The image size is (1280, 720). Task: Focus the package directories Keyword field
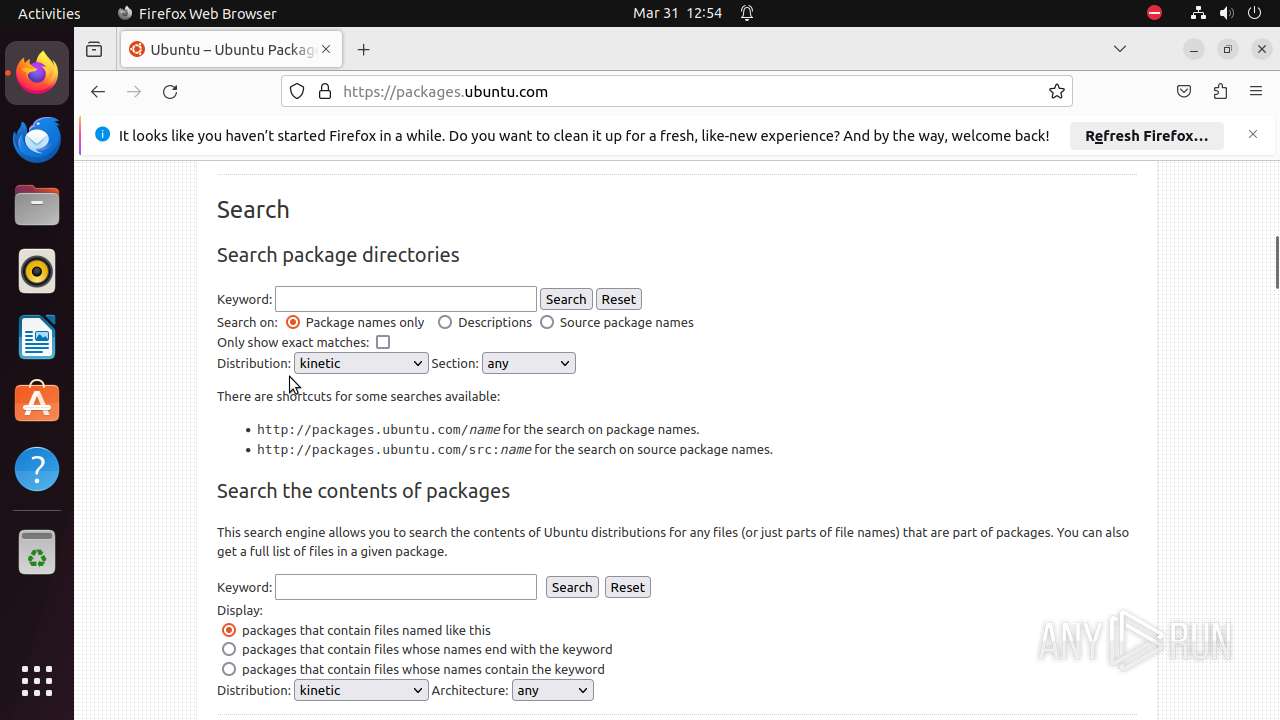406,299
